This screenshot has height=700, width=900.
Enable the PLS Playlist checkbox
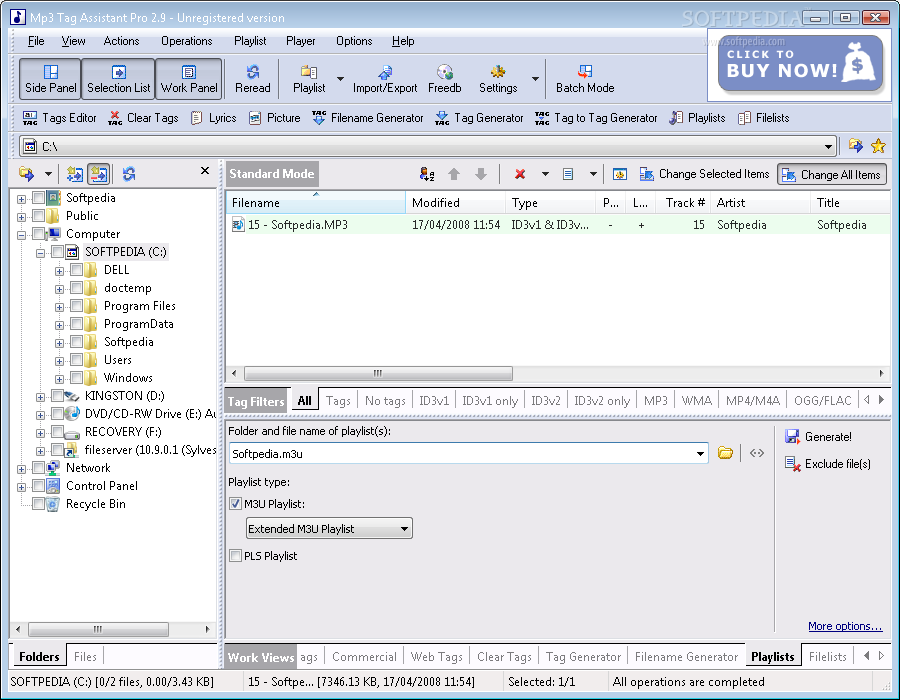(235, 555)
